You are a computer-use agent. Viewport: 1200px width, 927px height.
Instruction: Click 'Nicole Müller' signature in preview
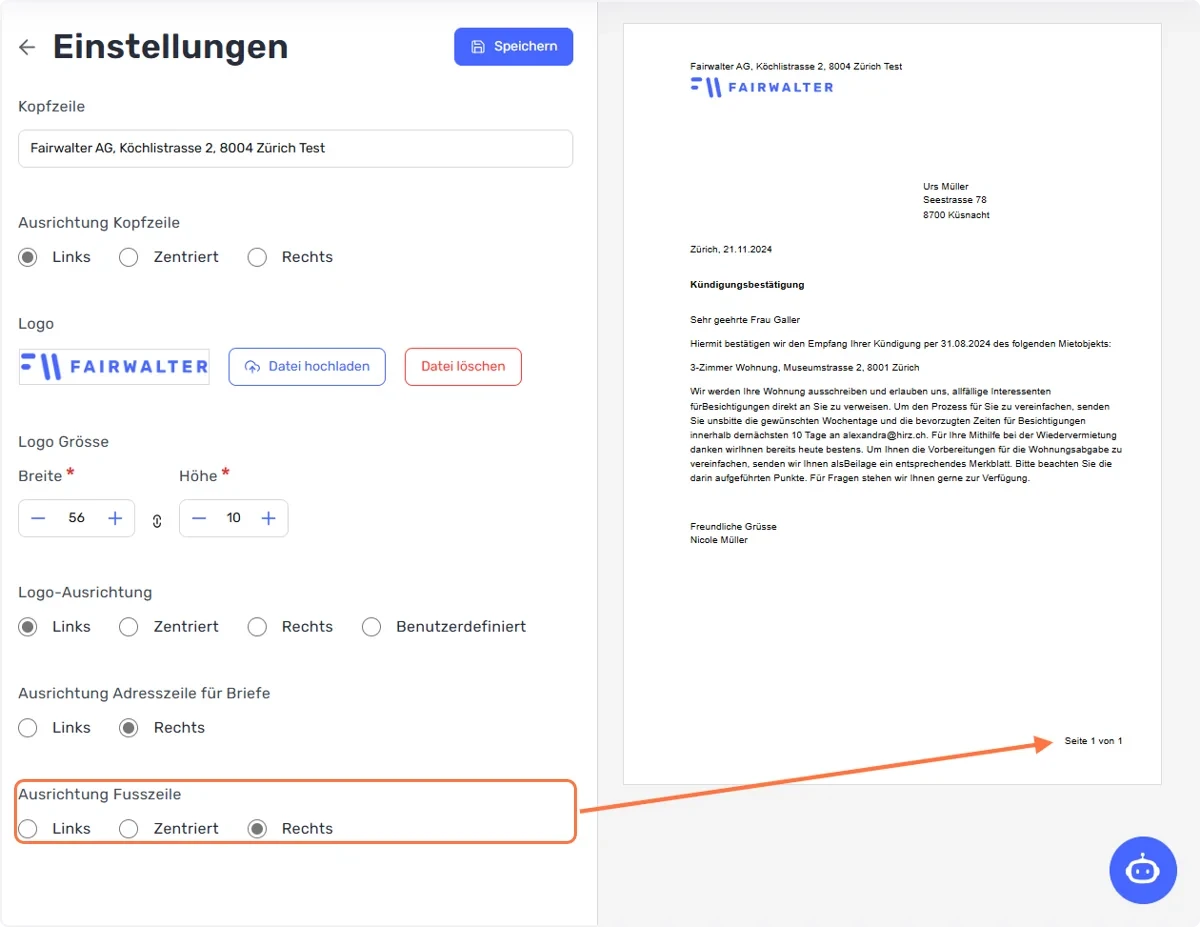tap(719, 540)
